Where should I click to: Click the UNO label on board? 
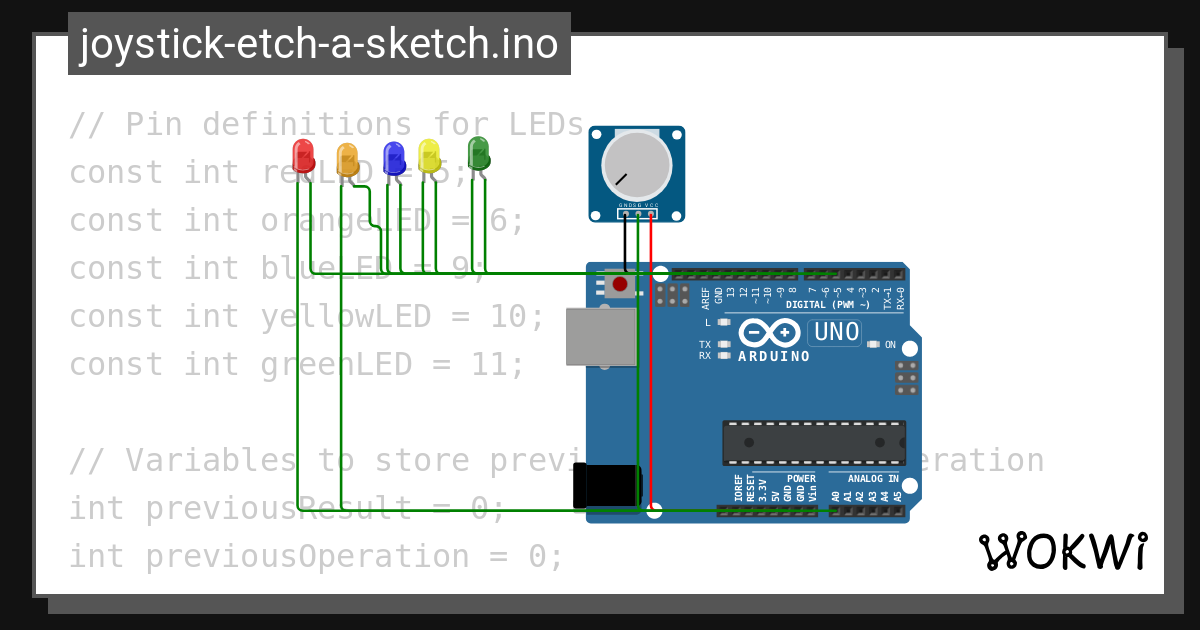[835, 332]
